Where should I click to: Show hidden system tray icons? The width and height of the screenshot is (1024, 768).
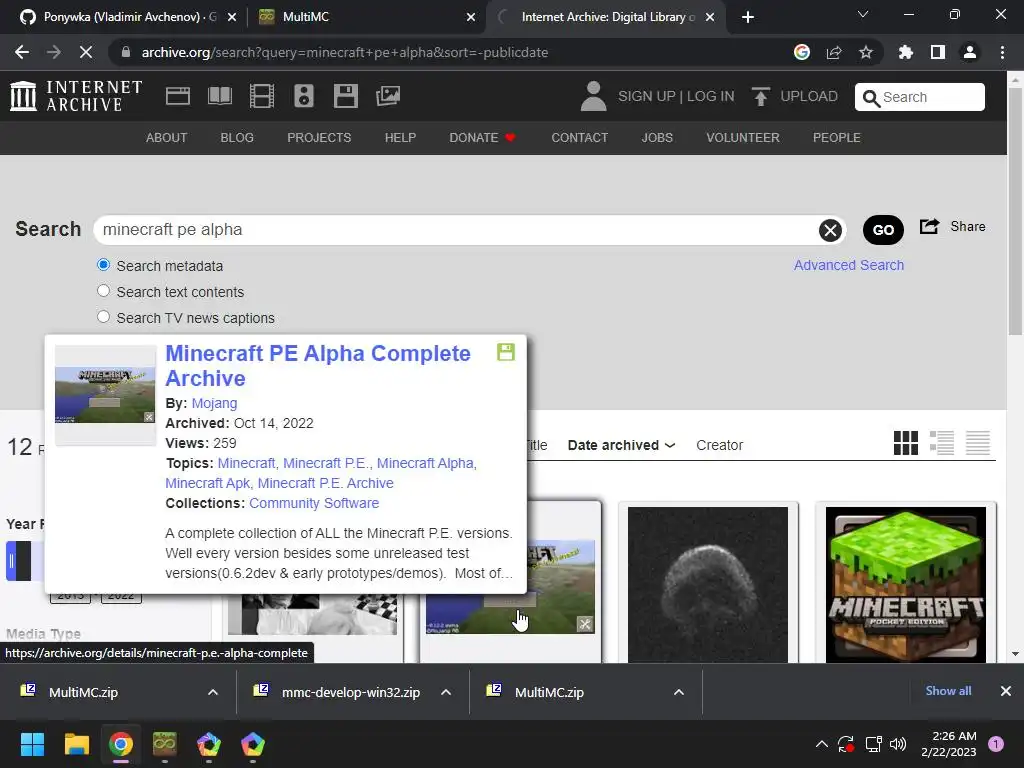tap(822, 744)
